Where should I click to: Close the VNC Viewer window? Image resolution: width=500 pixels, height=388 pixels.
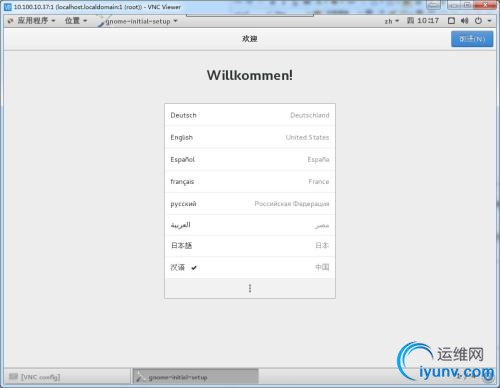pos(485,5)
